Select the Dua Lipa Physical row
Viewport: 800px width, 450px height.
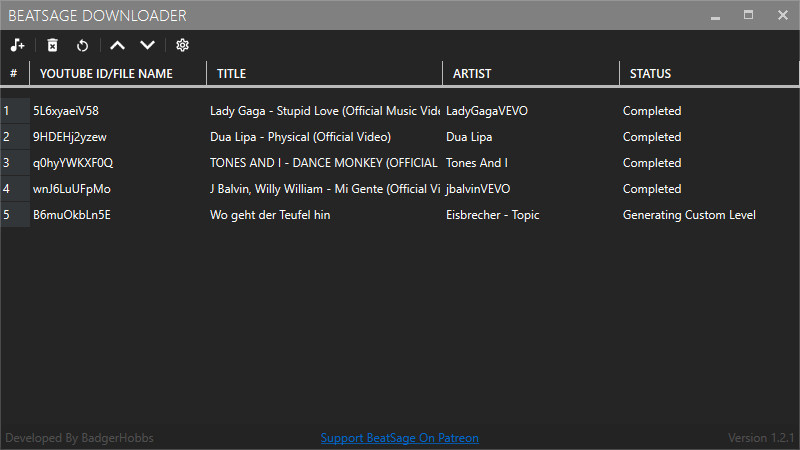400,137
